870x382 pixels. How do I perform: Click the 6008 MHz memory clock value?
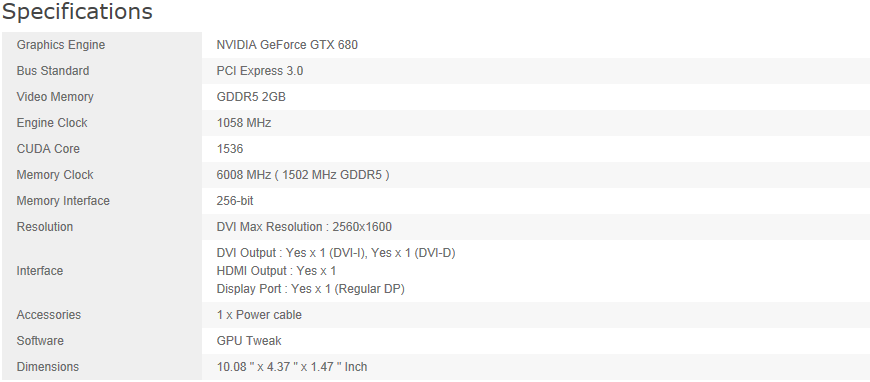(x=303, y=175)
